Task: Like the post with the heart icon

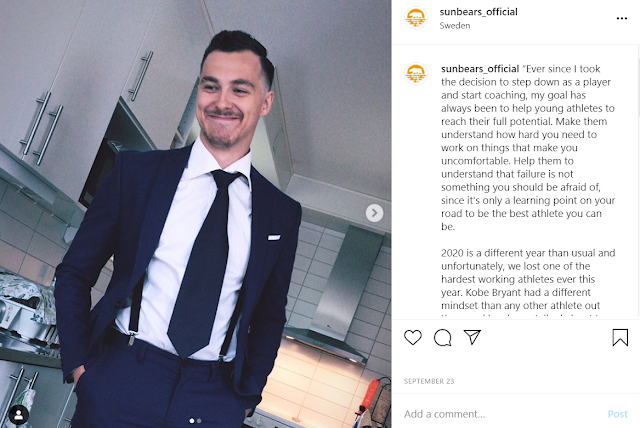Action: 413,337
